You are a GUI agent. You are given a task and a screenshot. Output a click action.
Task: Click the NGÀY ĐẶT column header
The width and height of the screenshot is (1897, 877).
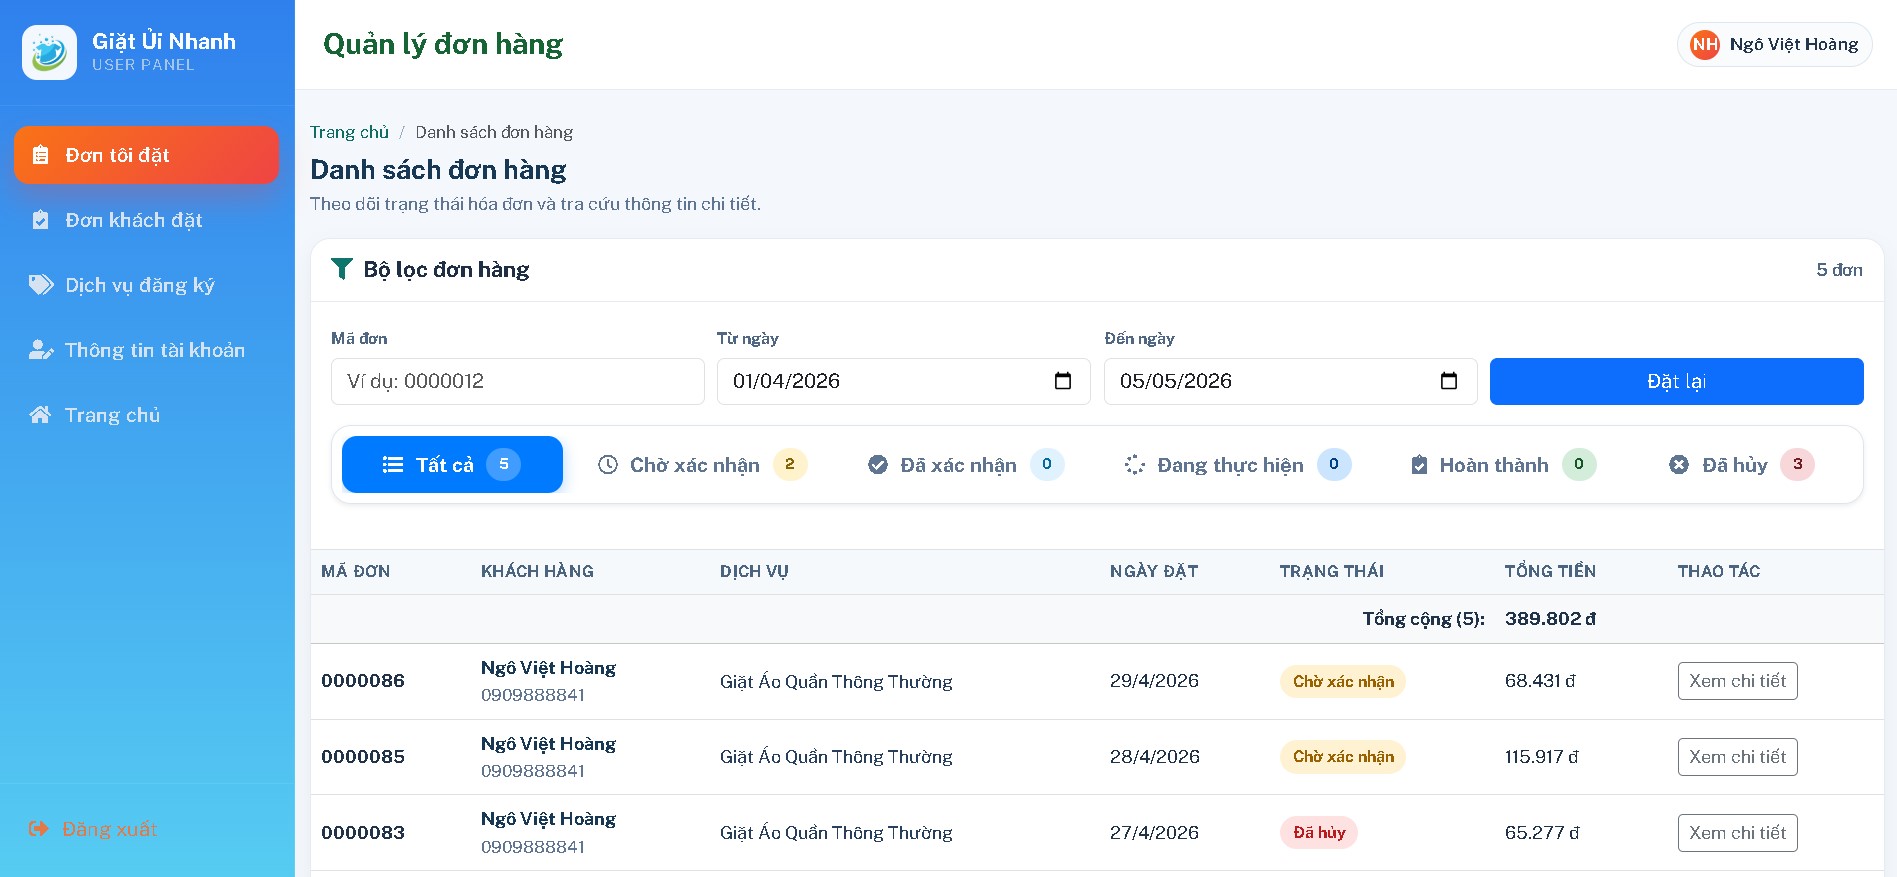(1154, 572)
